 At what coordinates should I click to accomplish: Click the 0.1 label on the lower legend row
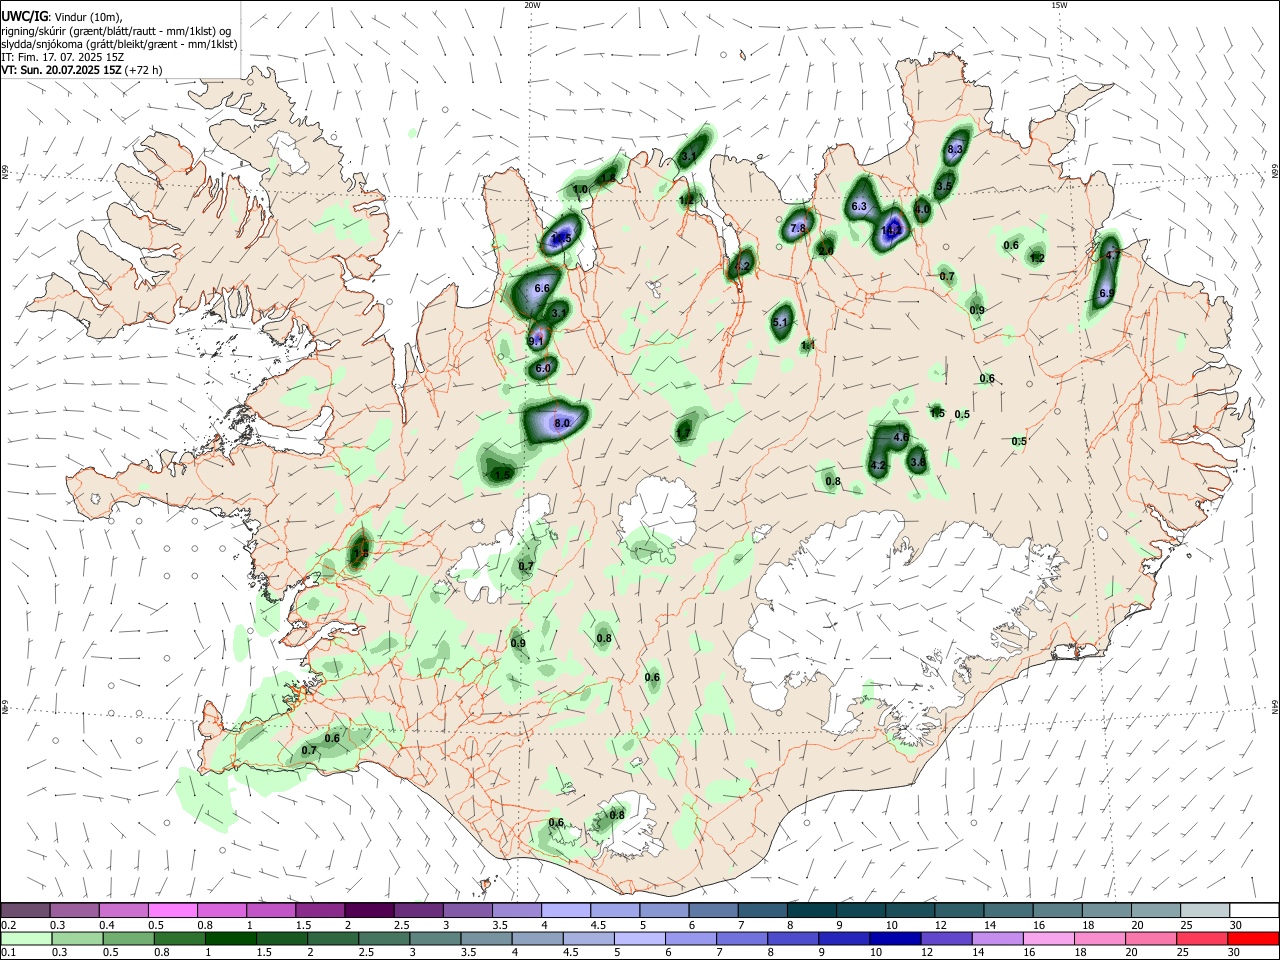point(8,953)
